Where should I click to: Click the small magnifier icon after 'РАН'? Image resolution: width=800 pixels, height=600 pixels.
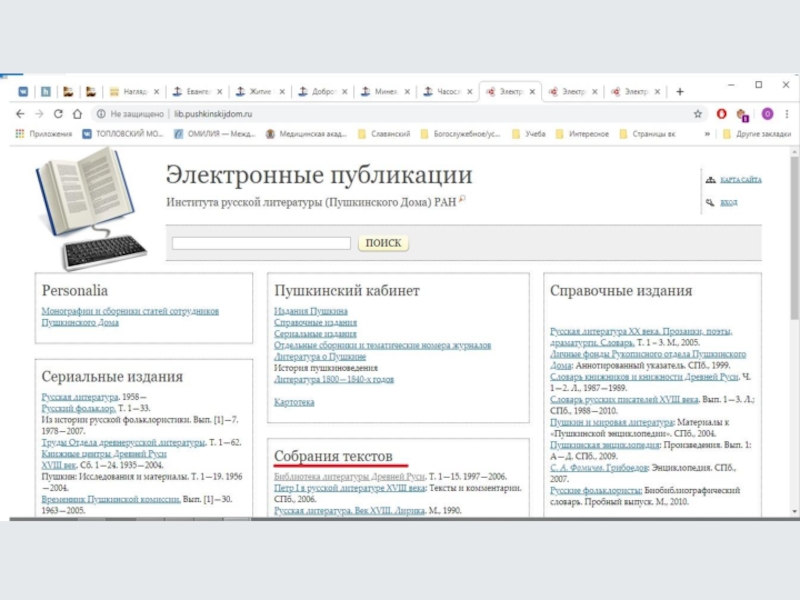coord(462,199)
